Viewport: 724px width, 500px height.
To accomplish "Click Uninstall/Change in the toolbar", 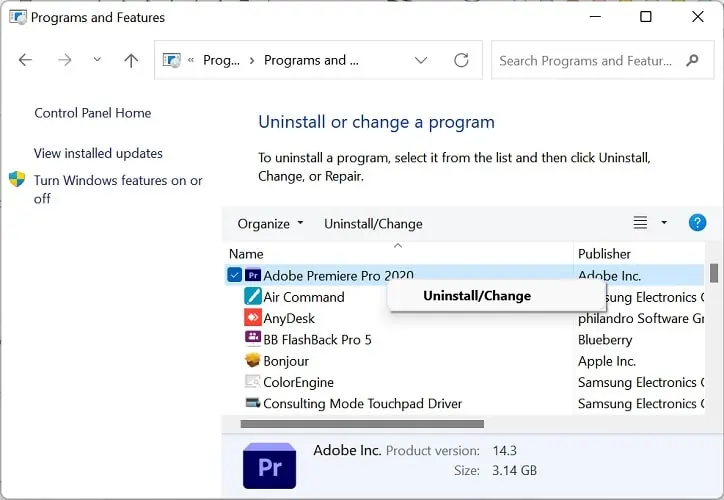I will [373, 224].
